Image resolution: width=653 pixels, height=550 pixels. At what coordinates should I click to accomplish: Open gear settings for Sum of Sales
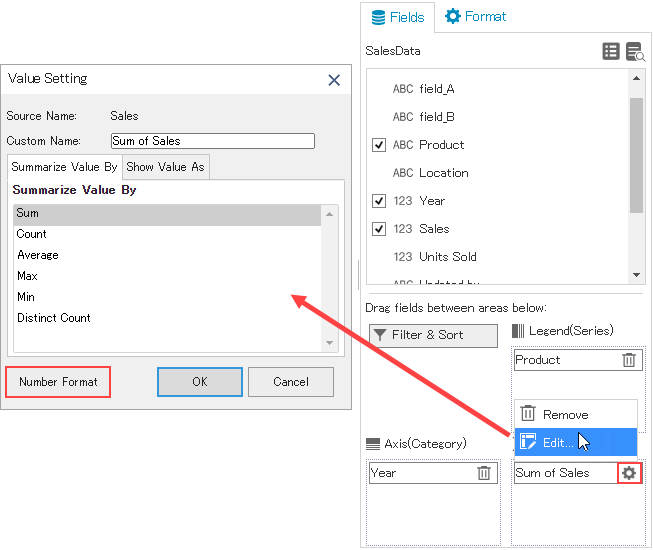click(x=629, y=473)
